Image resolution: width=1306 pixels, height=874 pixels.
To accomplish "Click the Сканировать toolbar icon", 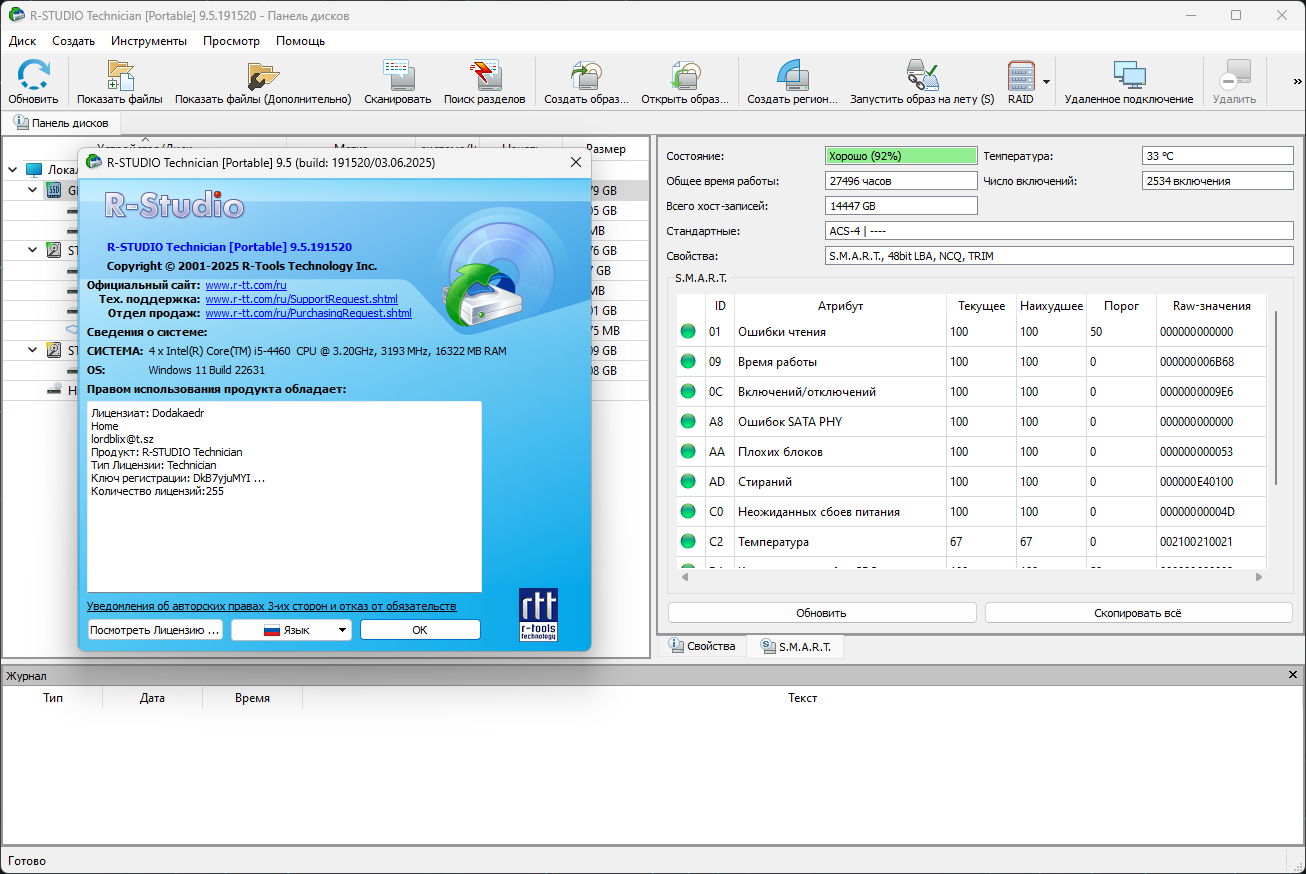I will 398,77.
